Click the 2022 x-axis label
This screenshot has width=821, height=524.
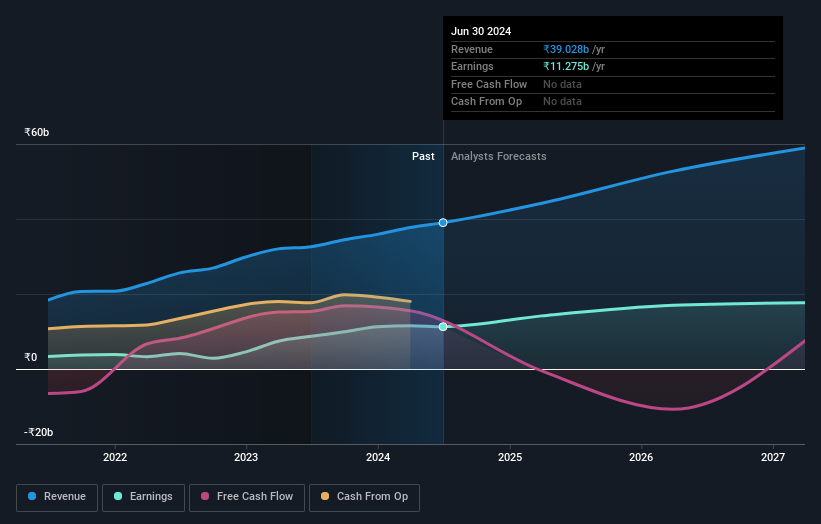click(x=115, y=457)
